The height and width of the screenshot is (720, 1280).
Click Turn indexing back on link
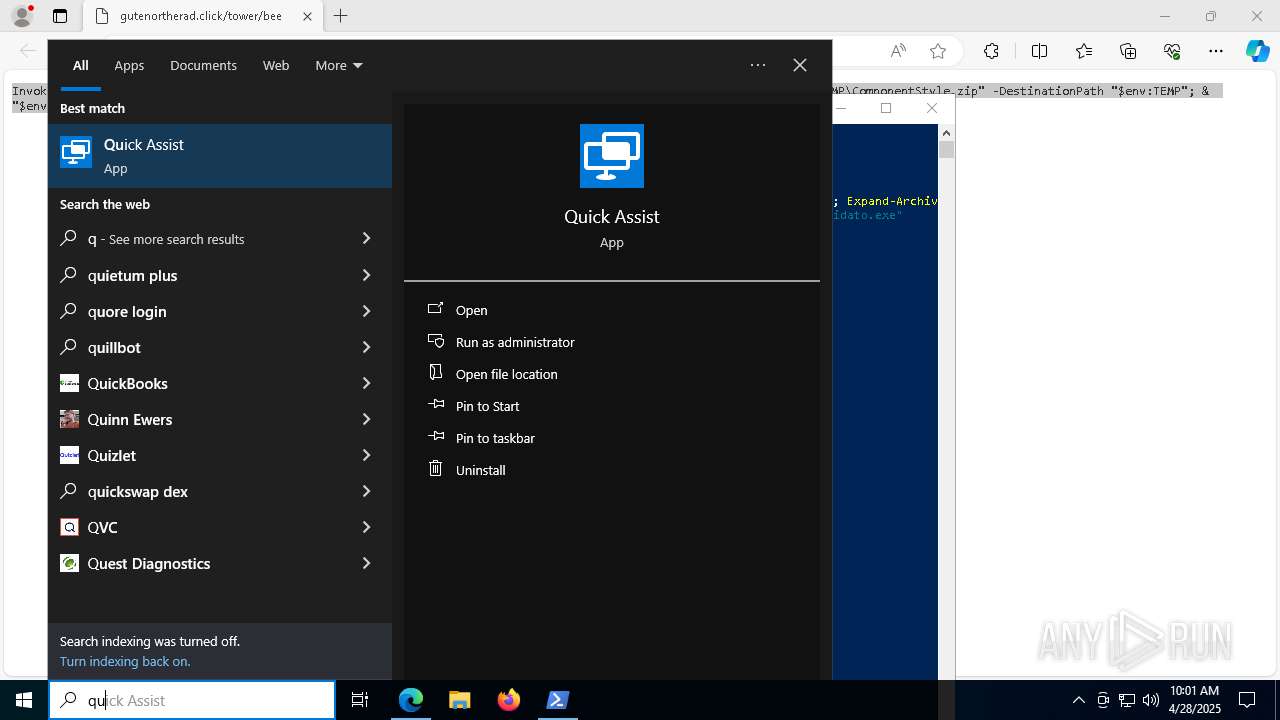tap(125, 661)
